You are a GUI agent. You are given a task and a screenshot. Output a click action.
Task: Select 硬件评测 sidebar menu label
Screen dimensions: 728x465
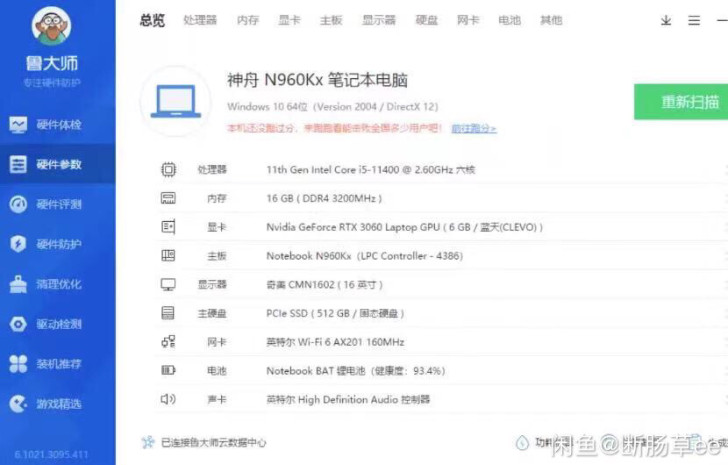click(59, 204)
